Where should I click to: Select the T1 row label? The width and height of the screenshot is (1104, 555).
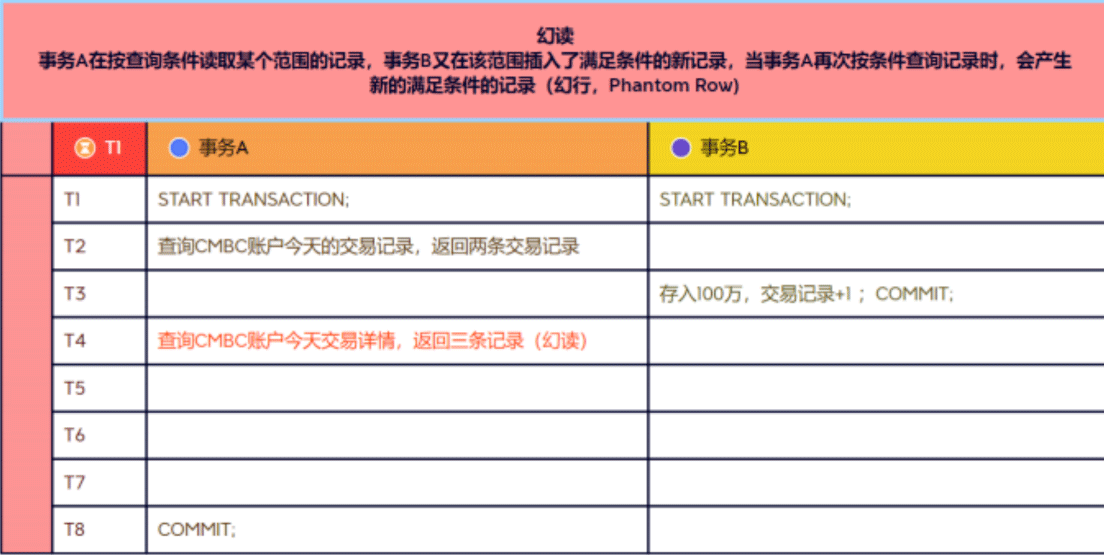point(72,199)
